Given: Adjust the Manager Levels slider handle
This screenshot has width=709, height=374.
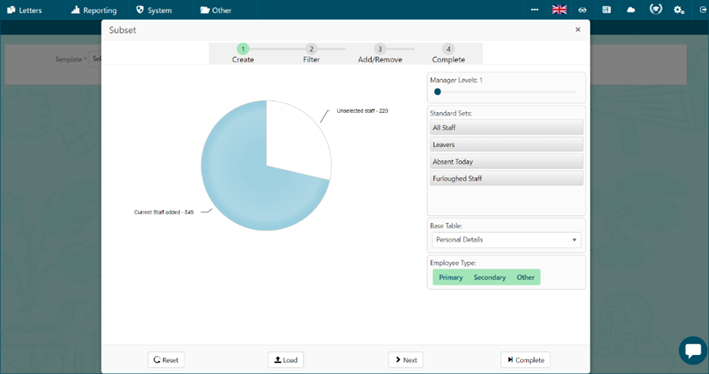Looking at the screenshot, I should (437, 92).
